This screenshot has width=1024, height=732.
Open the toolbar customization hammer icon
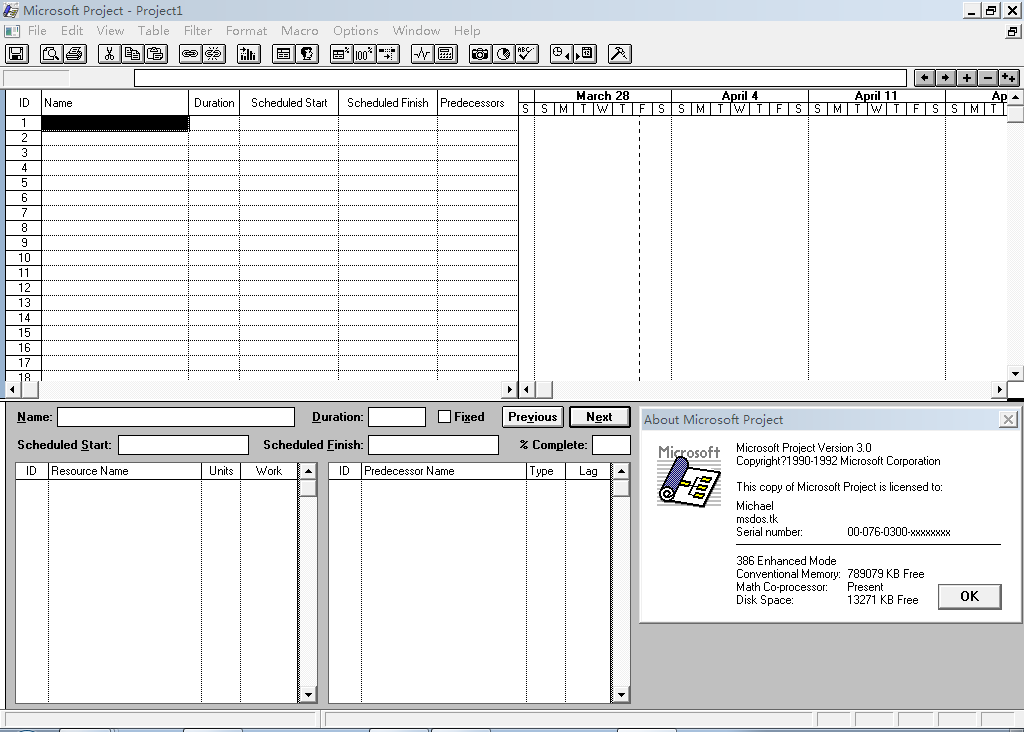pos(618,53)
